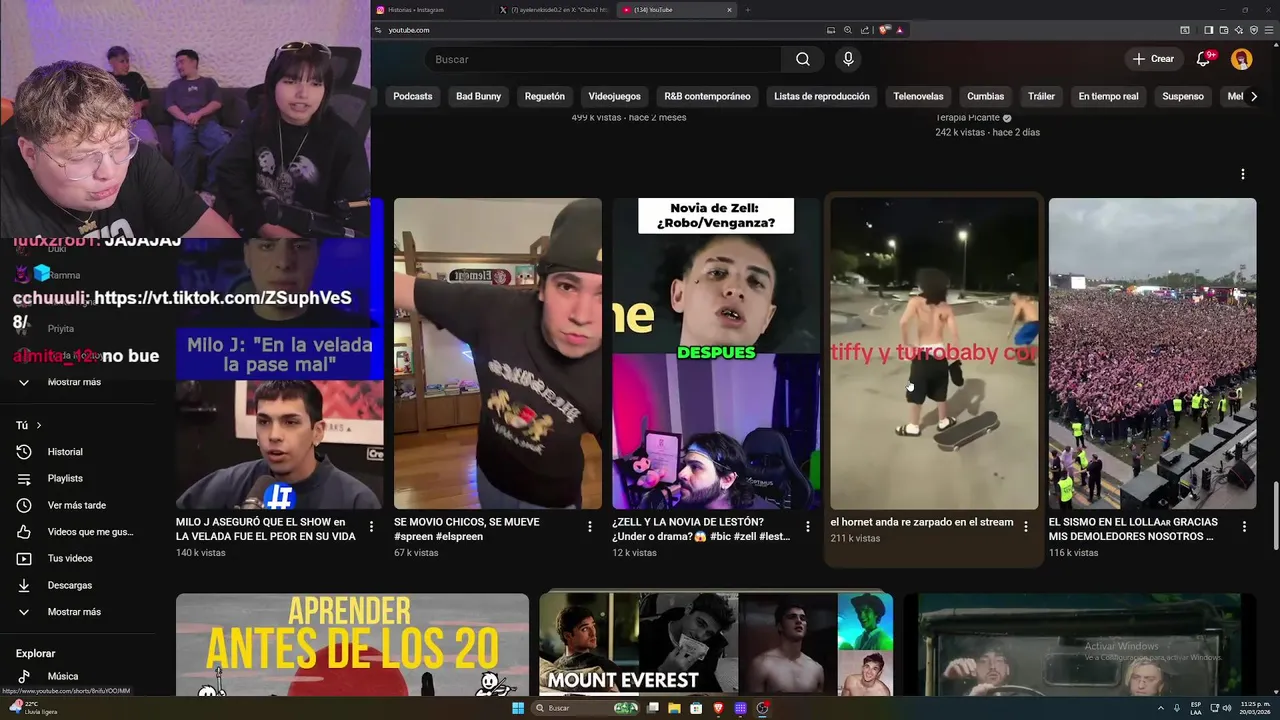Open Historial in the sidebar
This screenshot has width=1280, height=720.
65,452
